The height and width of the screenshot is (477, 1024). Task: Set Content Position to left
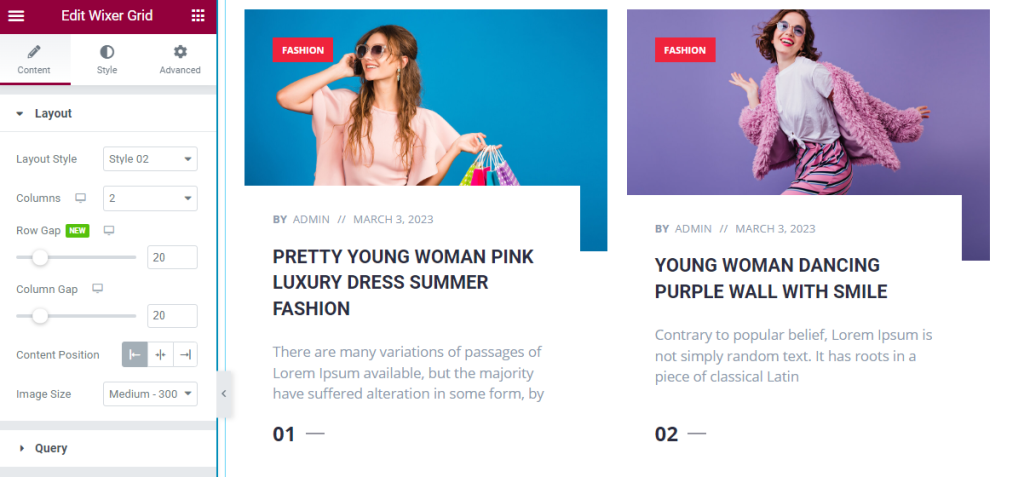click(135, 355)
